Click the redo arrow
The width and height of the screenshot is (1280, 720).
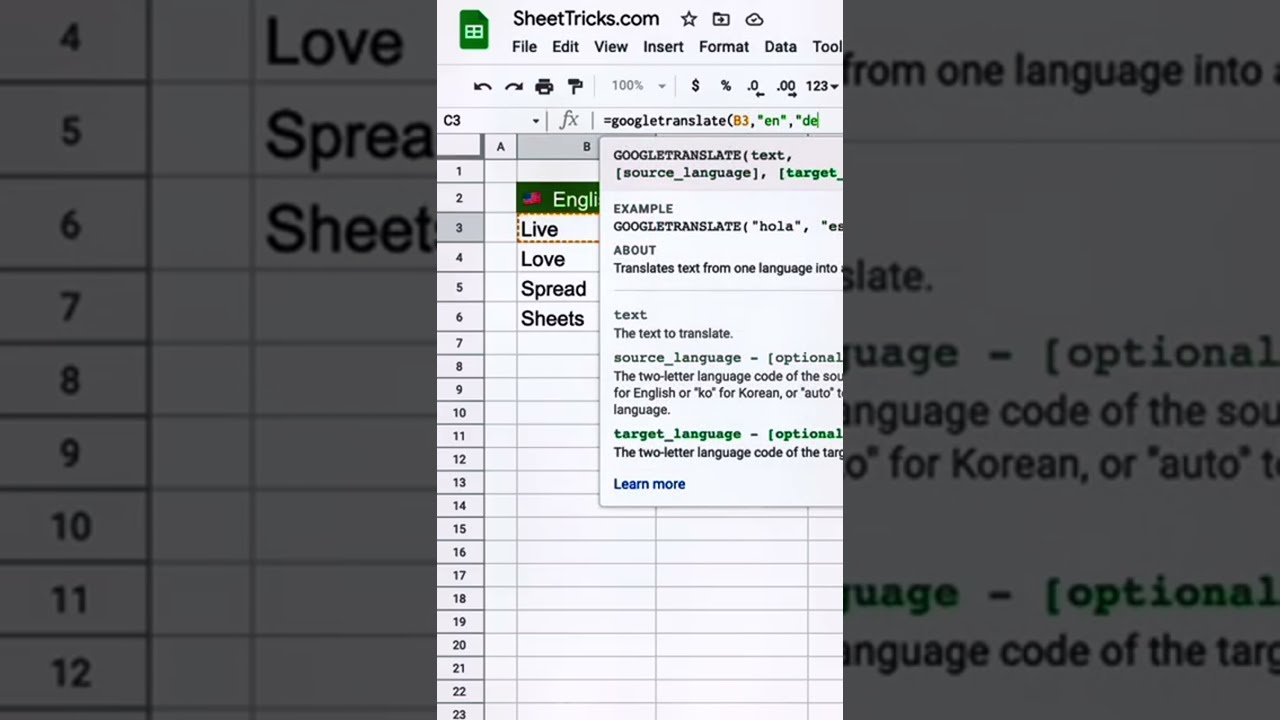click(x=513, y=87)
